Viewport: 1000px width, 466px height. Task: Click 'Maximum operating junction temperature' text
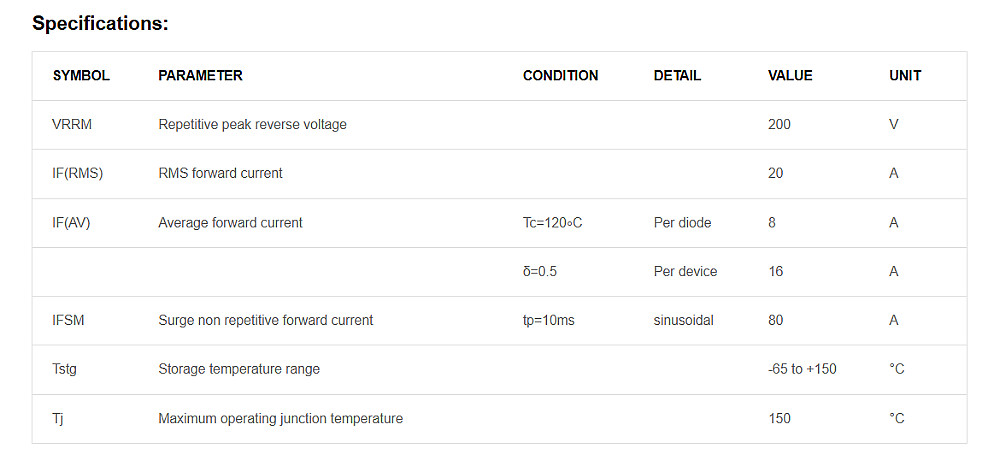[280, 419]
